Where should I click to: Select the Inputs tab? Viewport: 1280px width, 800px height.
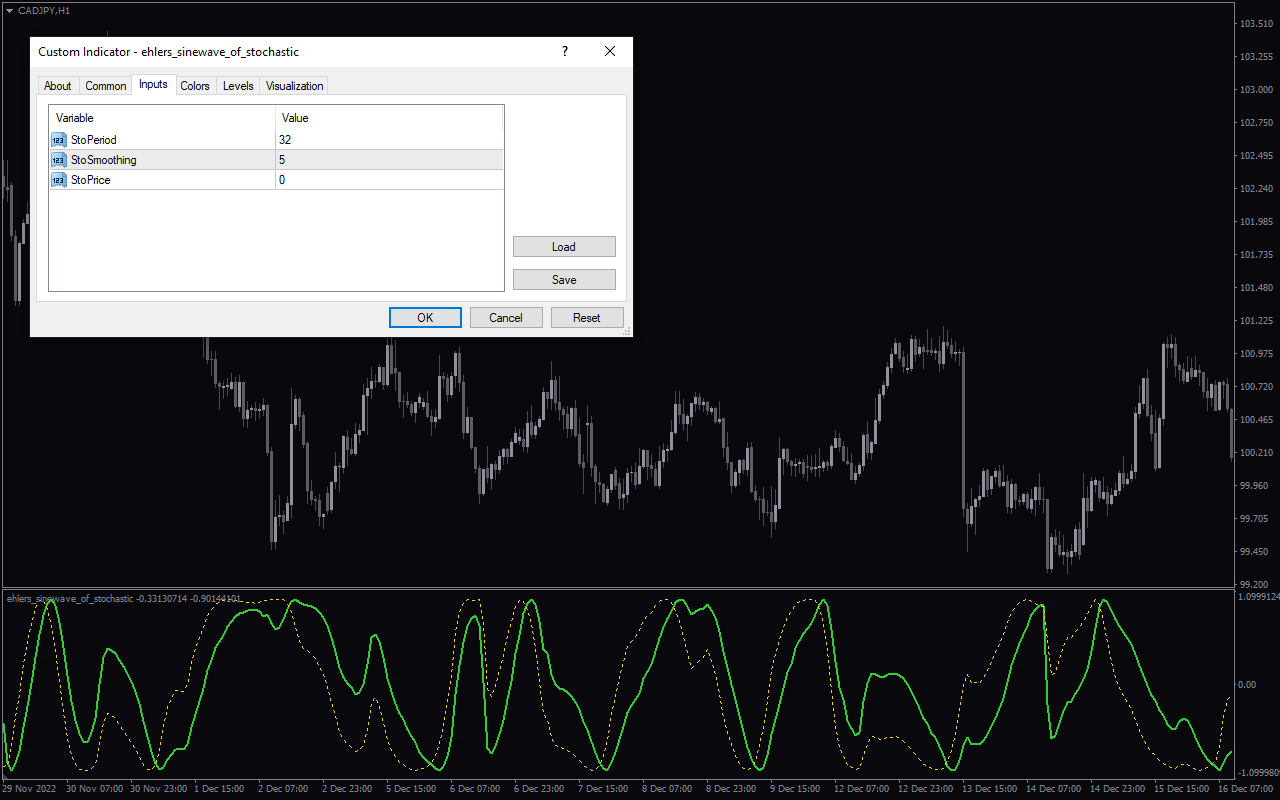point(153,85)
